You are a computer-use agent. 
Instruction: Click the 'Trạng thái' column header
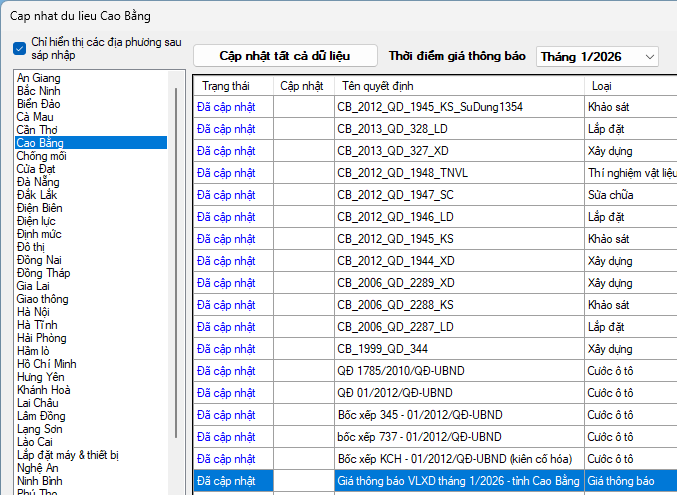pyautogui.click(x=225, y=86)
